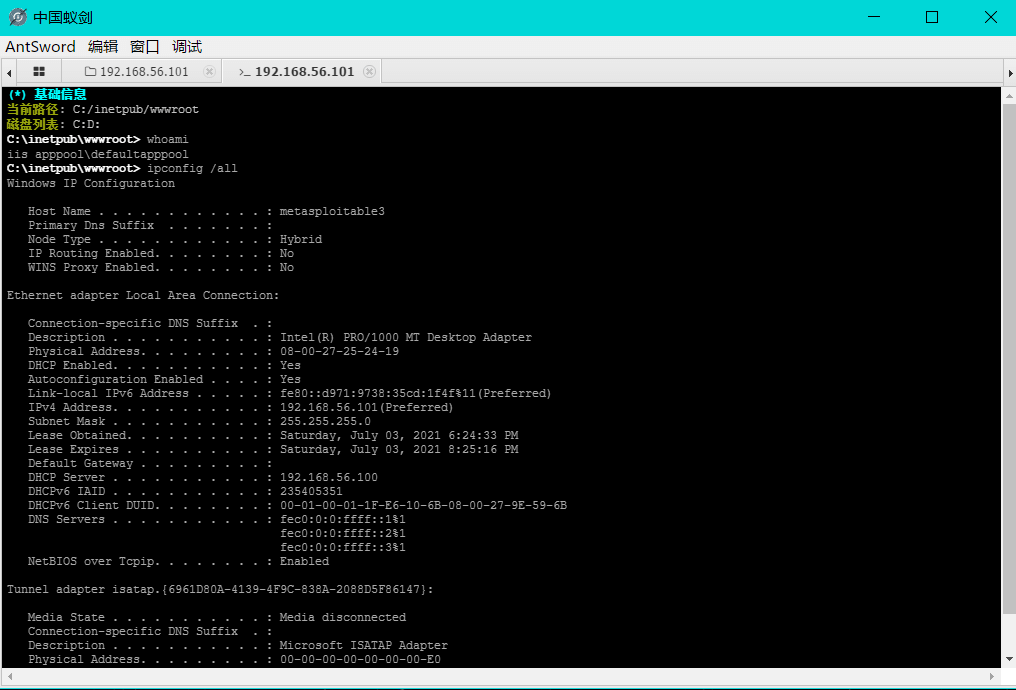Click the 'ipconfig /all' command text
The image size is (1016, 690).
click(x=192, y=168)
